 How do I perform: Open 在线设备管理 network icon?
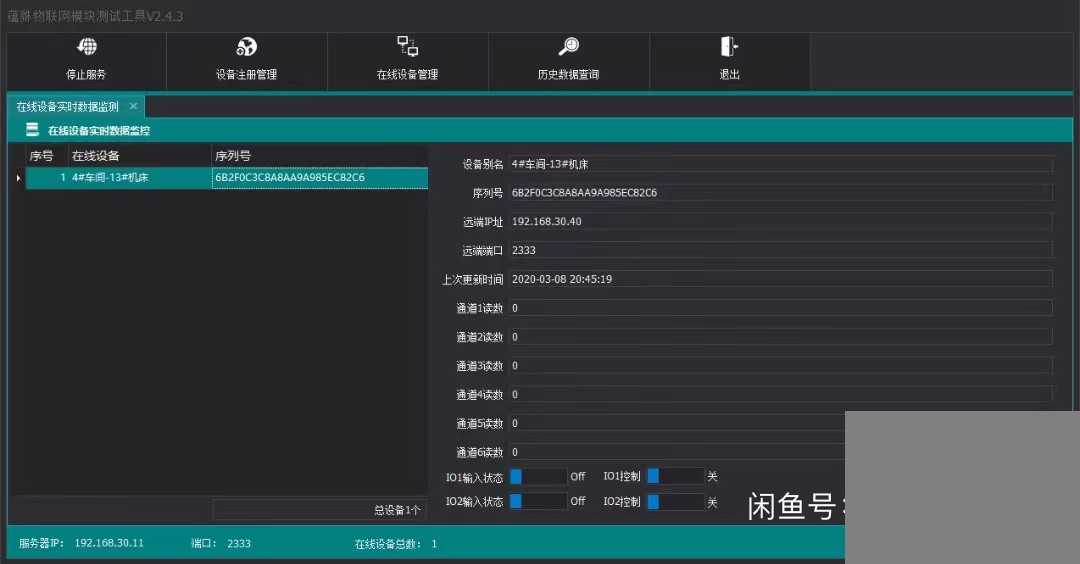click(408, 46)
